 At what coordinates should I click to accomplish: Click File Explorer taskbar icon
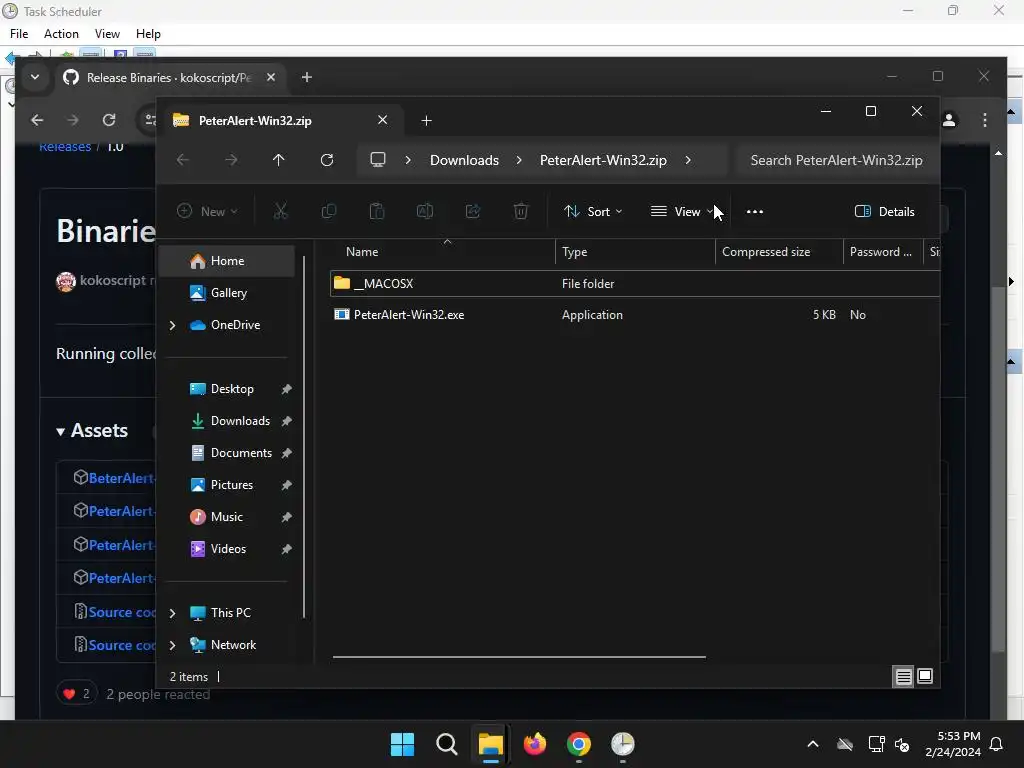(490, 744)
